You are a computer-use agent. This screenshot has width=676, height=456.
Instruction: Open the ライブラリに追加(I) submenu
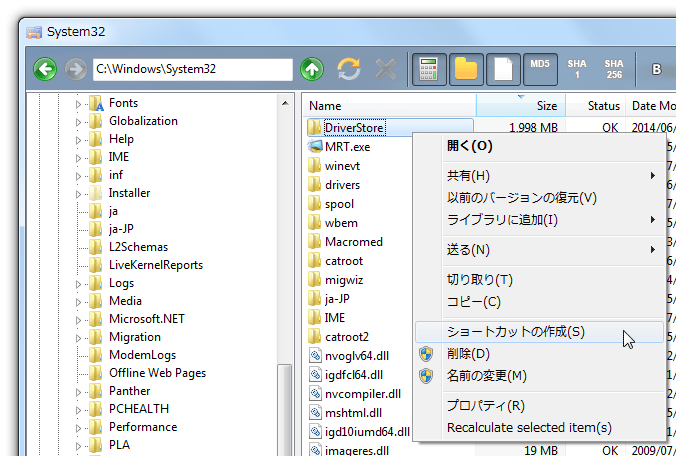[x=539, y=220]
